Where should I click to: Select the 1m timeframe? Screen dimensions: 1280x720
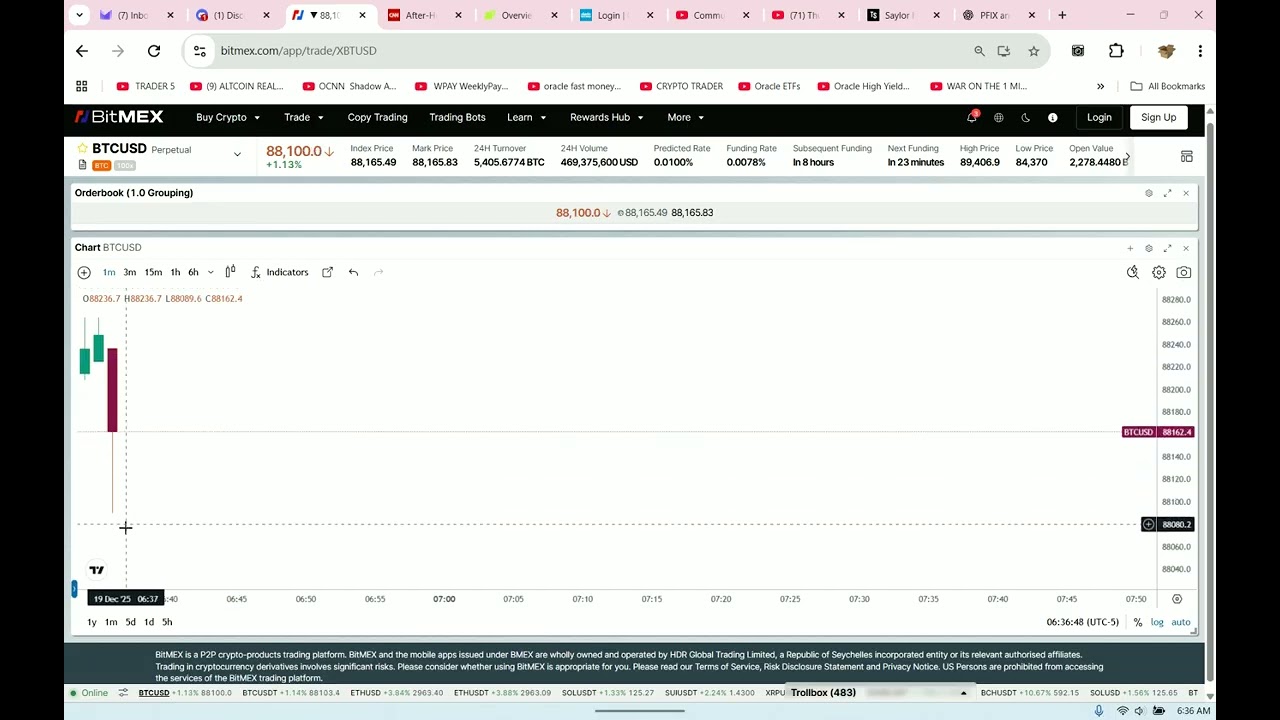coord(109,272)
